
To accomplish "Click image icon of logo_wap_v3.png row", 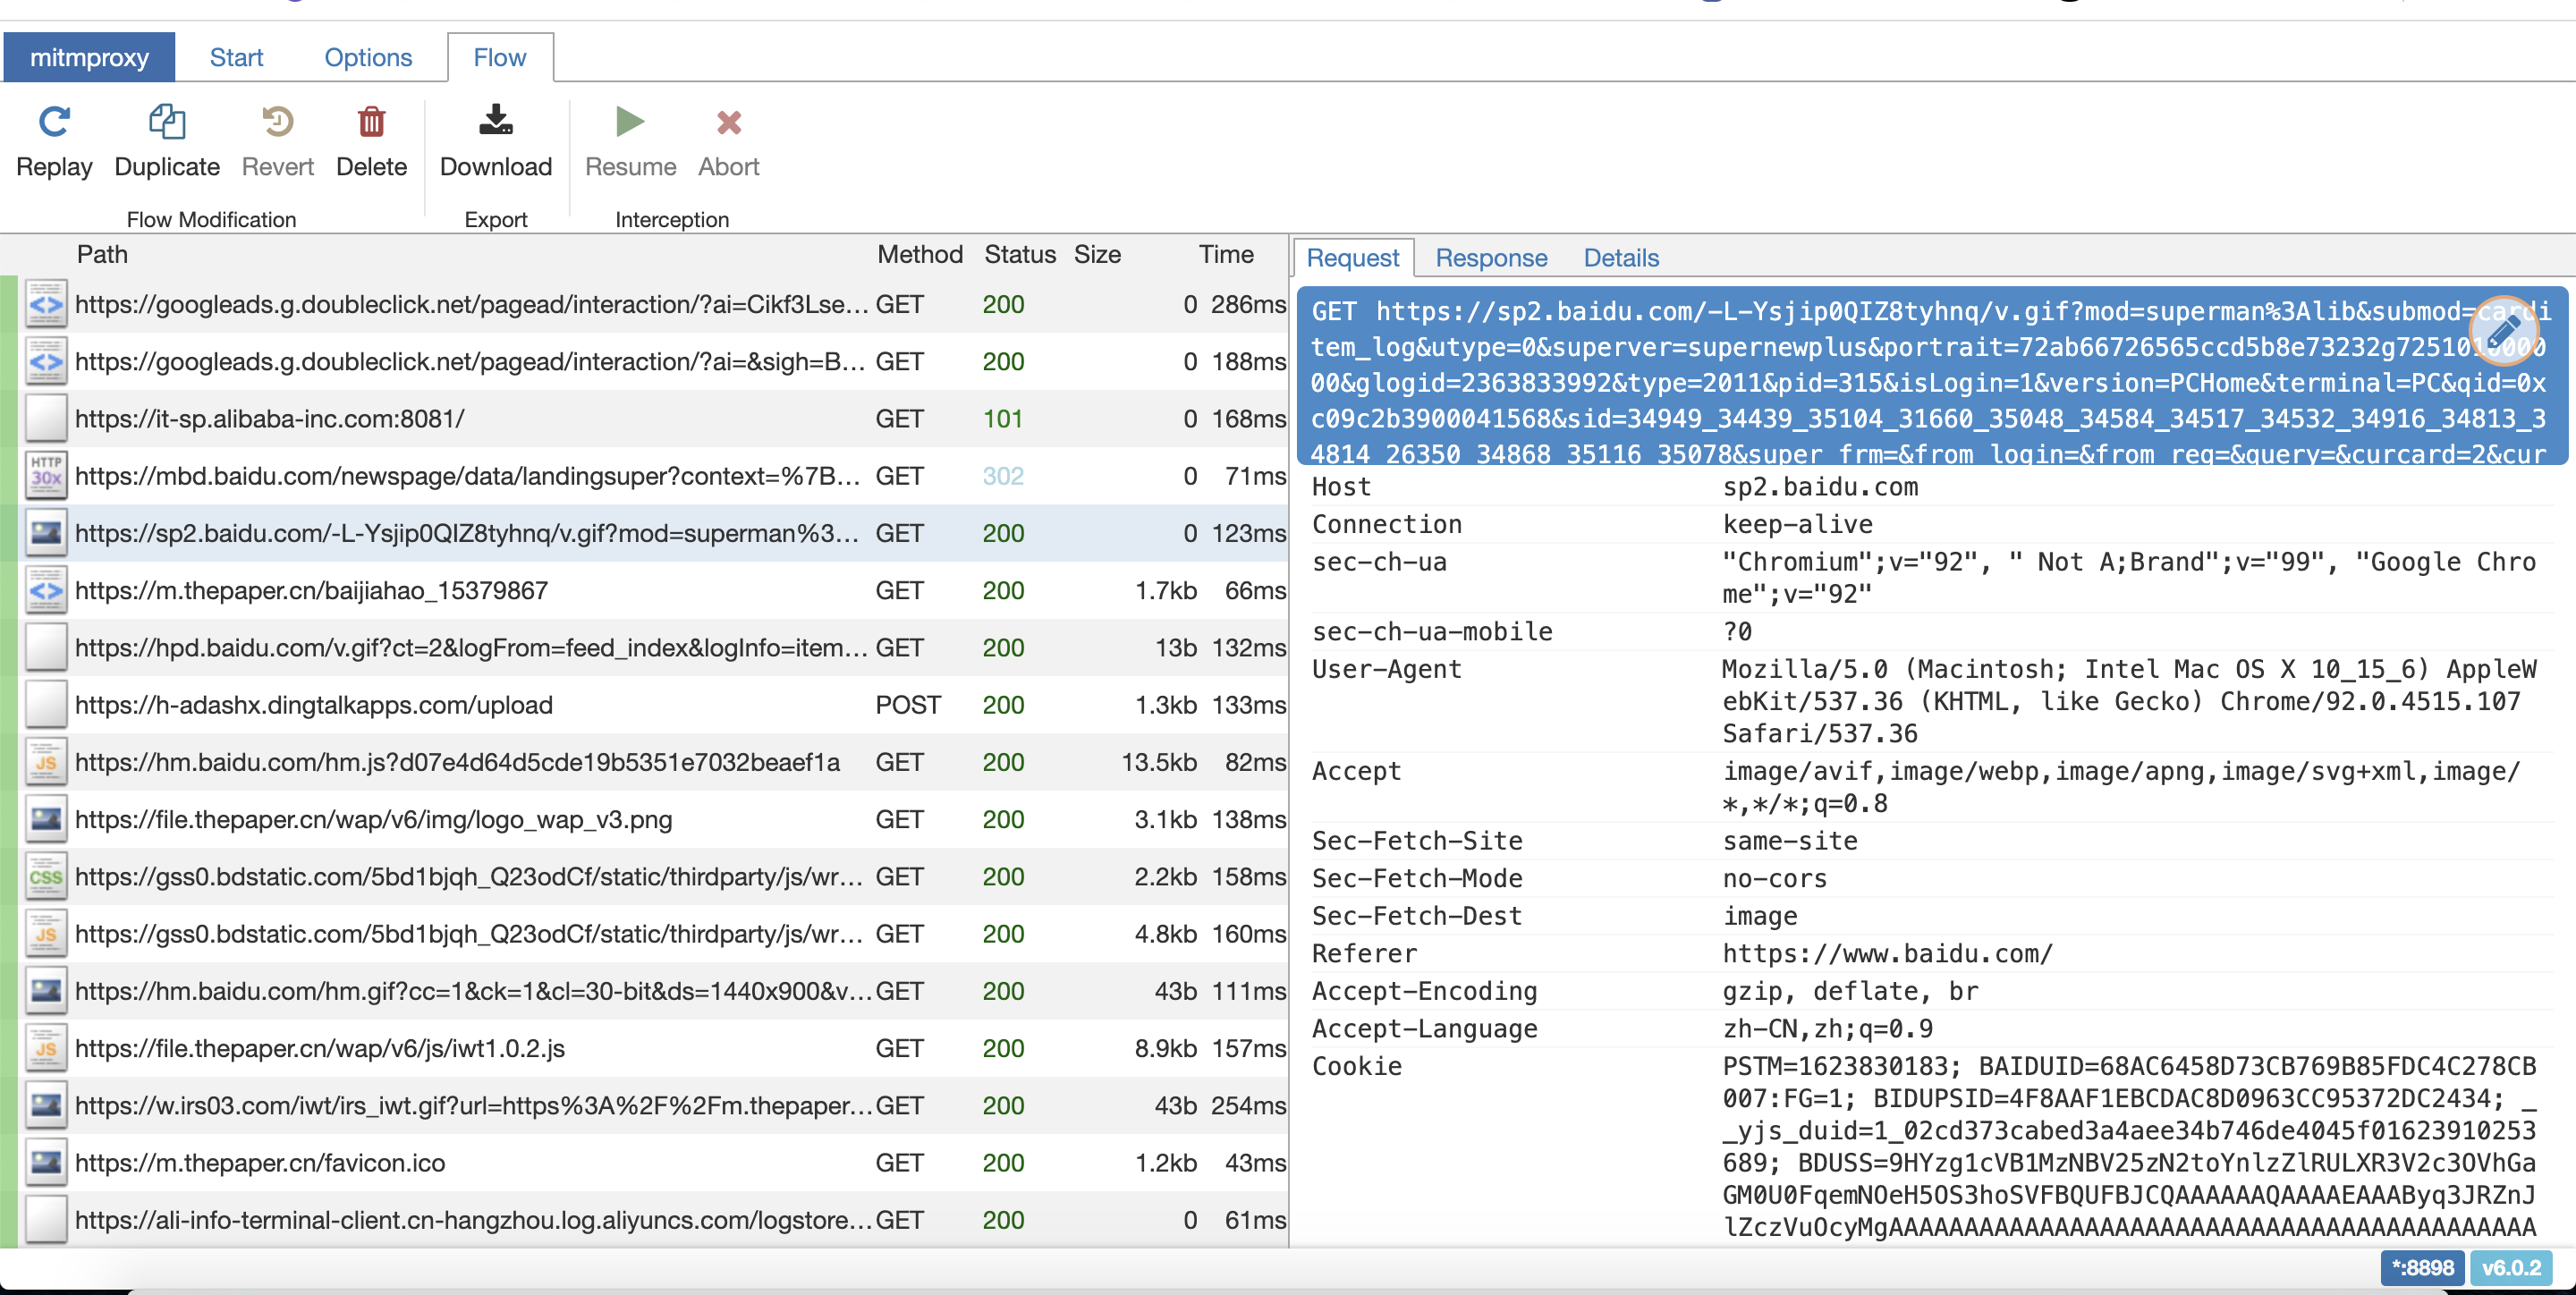I will coord(46,819).
